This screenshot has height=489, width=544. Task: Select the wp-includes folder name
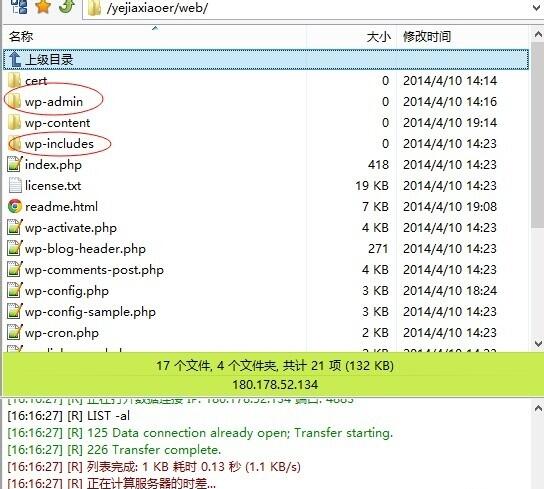(x=59, y=144)
